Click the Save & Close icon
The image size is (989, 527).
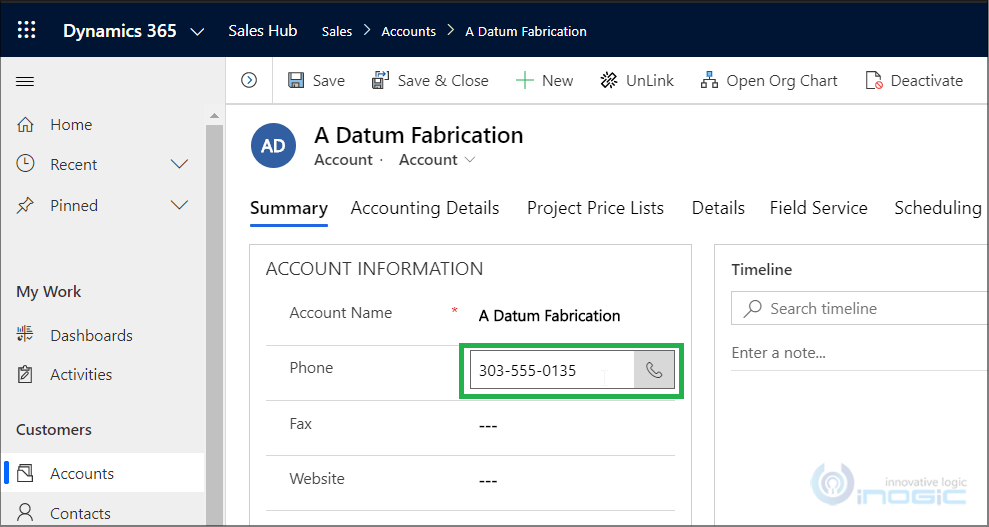click(380, 80)
